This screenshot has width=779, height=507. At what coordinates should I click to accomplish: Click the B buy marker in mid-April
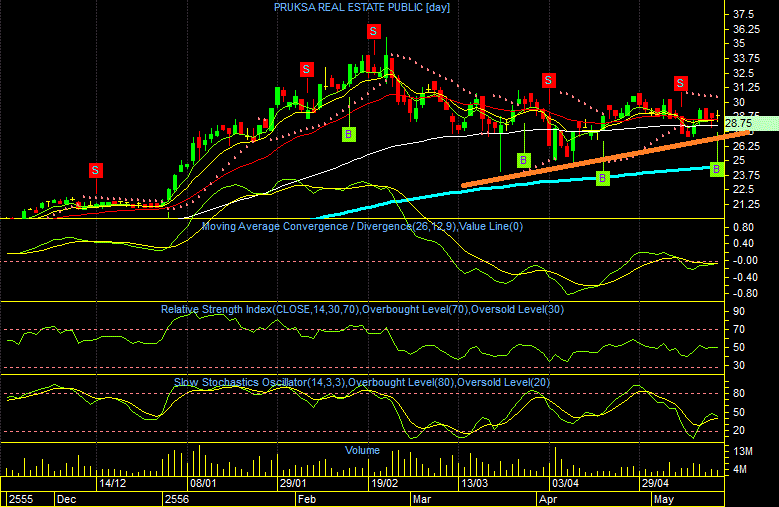[603, 178]
